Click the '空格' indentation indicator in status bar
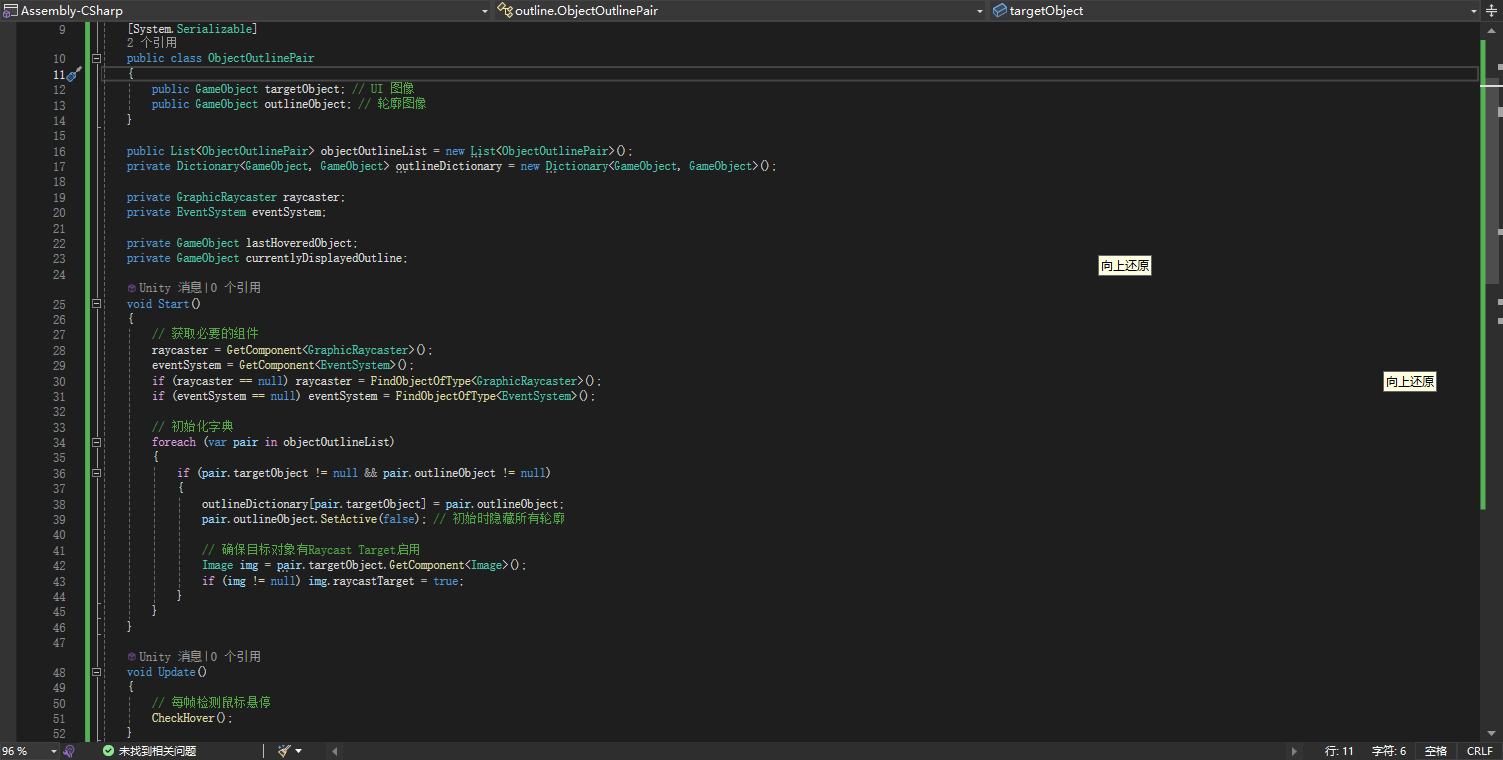The image size is (1503, 760). coord(1435,751)
